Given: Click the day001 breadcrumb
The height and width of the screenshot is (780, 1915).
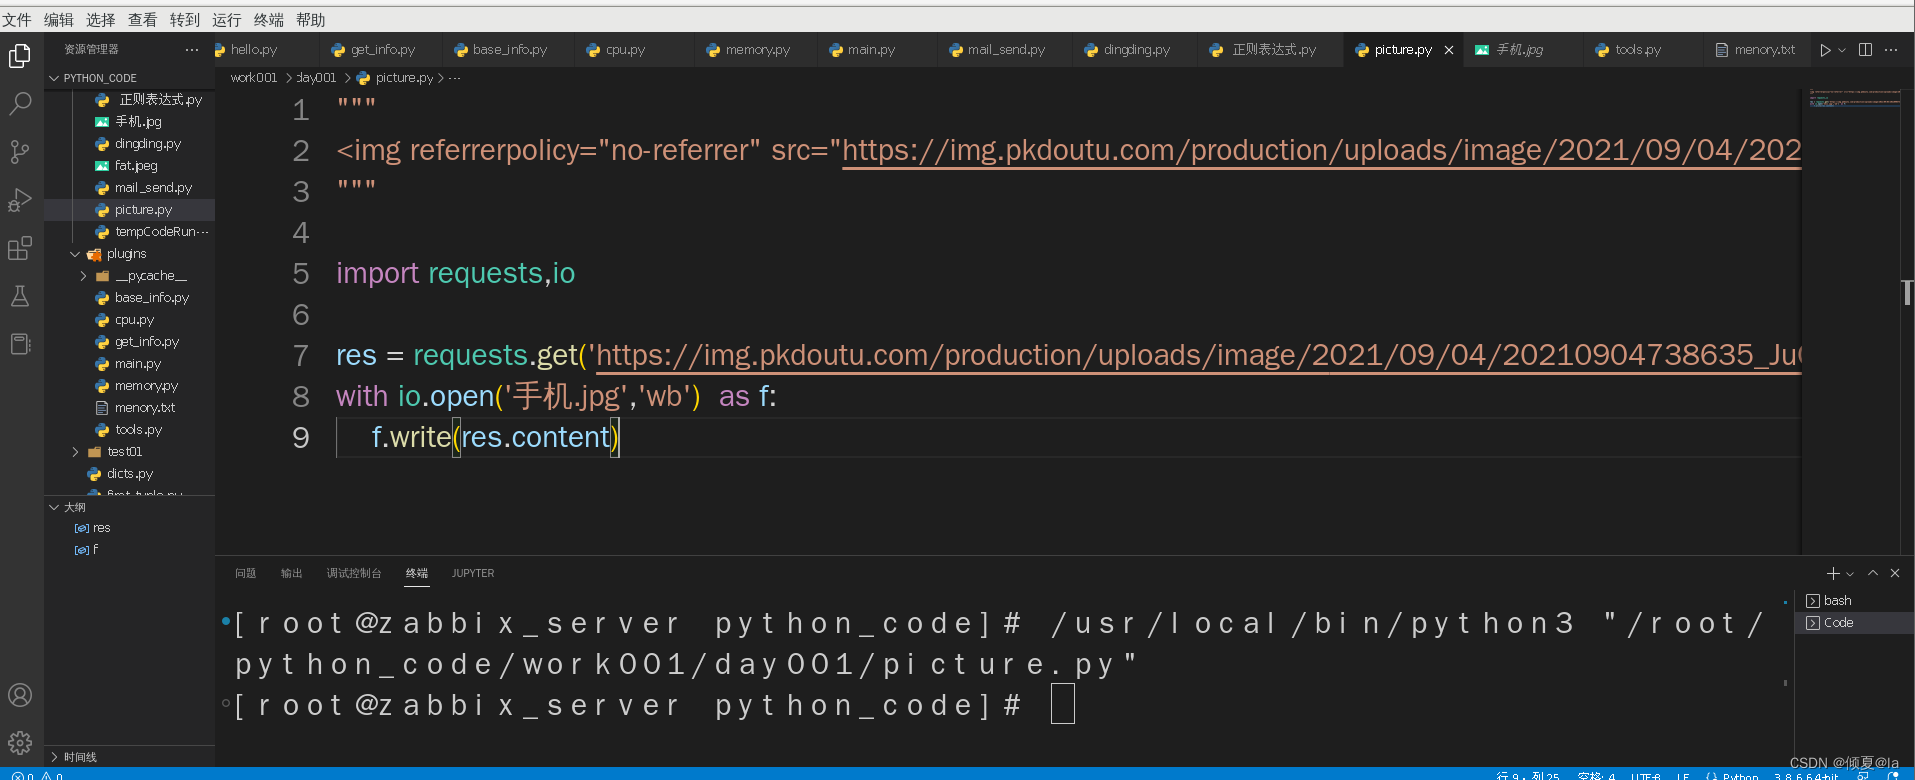Looking at the screenshot, I should (317, 78).
